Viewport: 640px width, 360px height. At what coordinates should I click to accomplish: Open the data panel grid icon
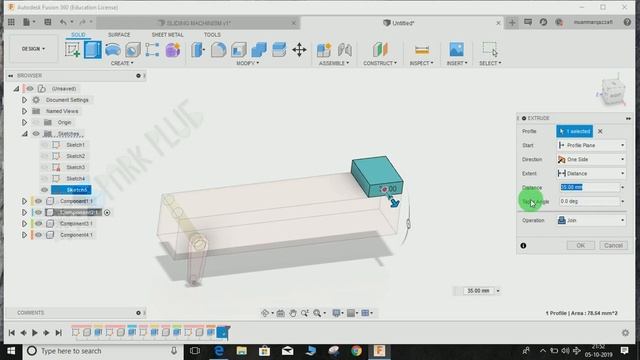[x=11, y=22]
